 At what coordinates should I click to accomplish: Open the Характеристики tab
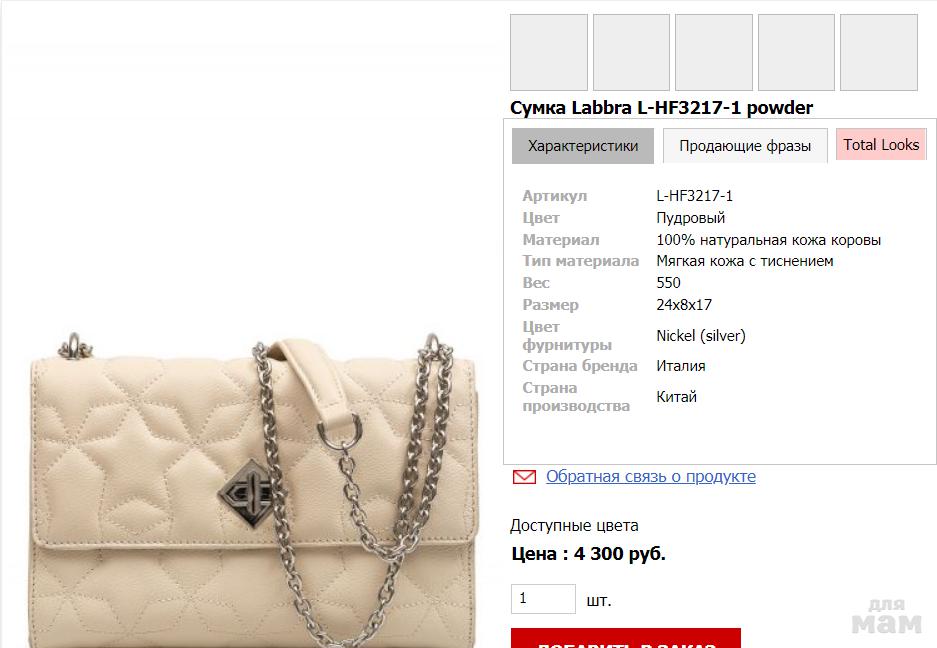(x=583, y=146)
